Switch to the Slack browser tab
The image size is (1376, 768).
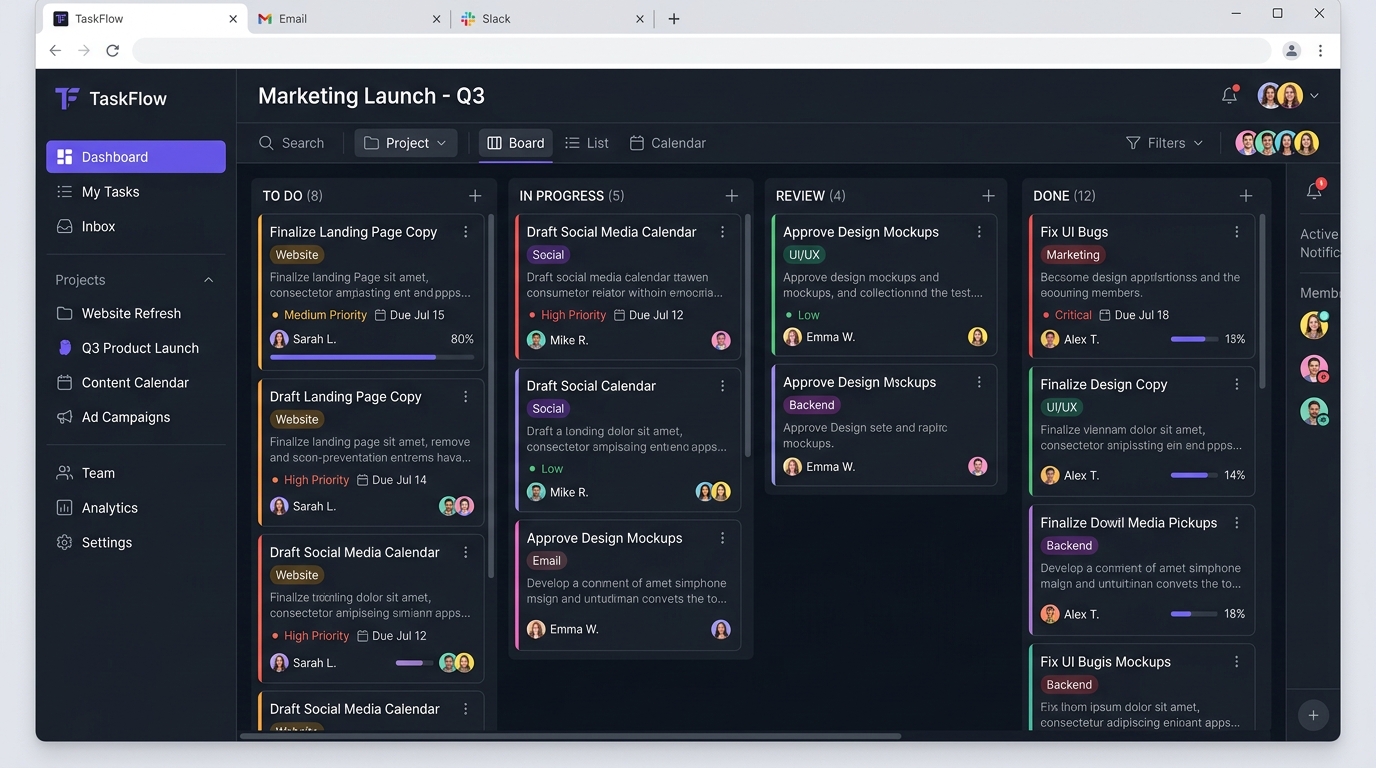[x=554, y=19]
